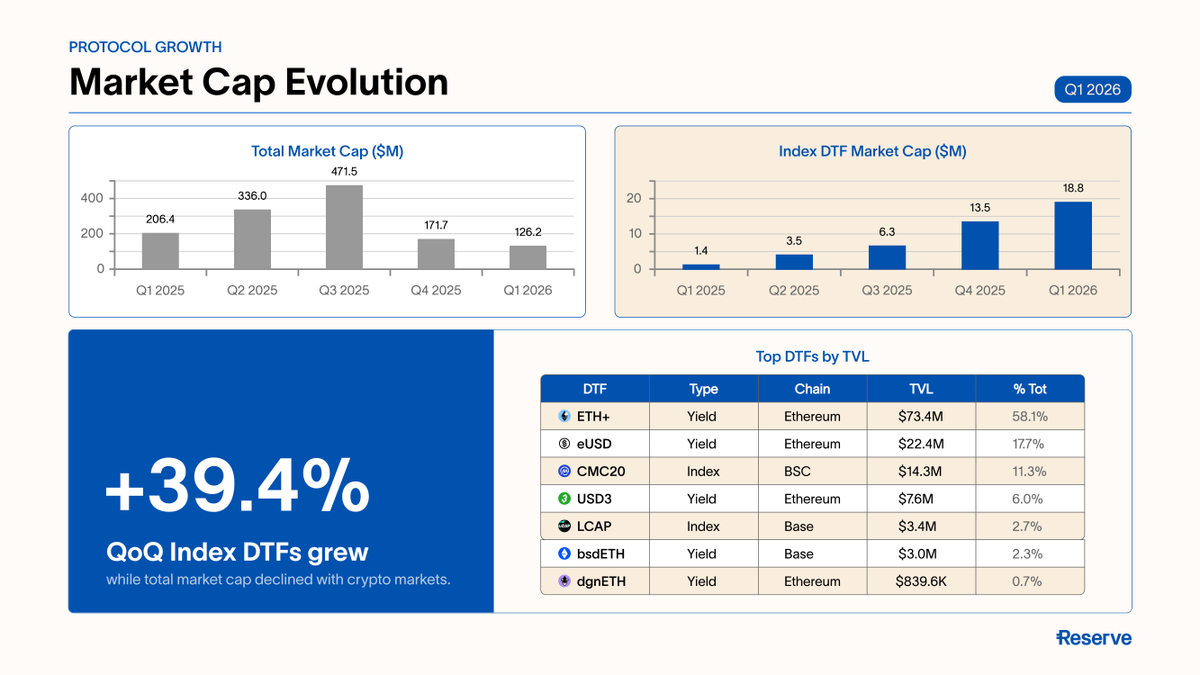Click the 11.3% share cell

pos(1029,471)
